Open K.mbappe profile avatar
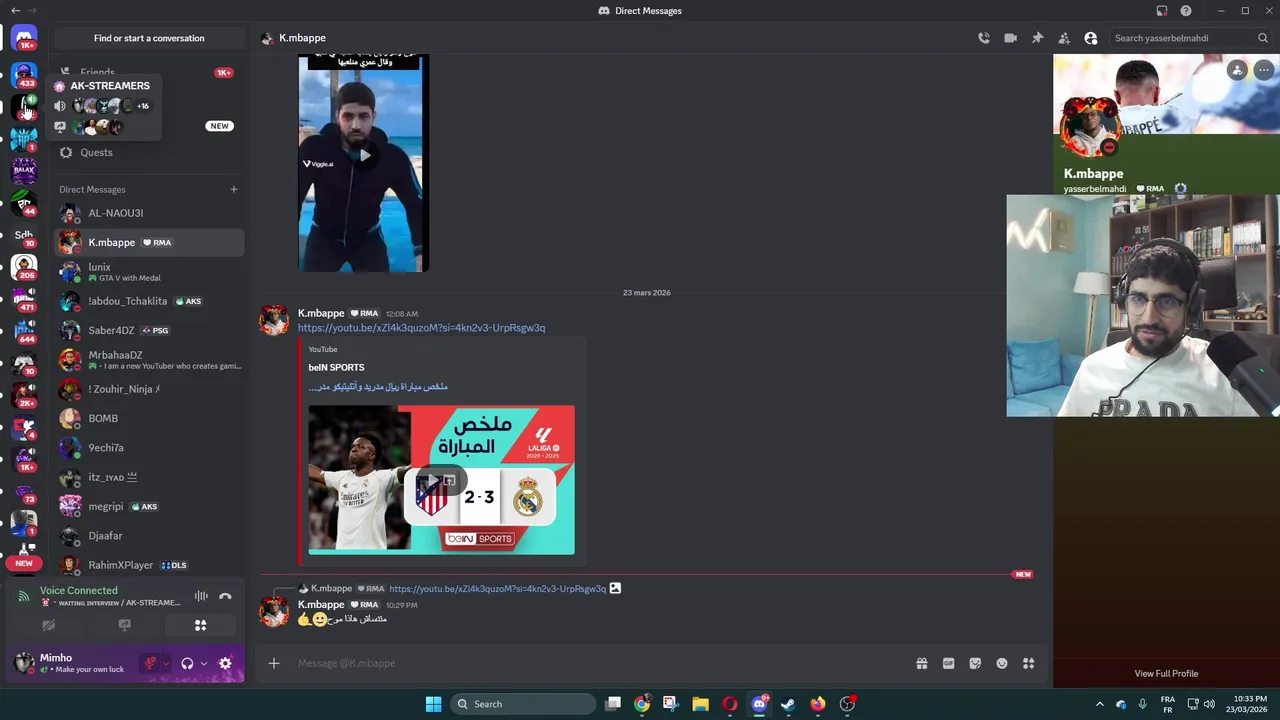The image size is (1280, 720). click(1090, 127)
